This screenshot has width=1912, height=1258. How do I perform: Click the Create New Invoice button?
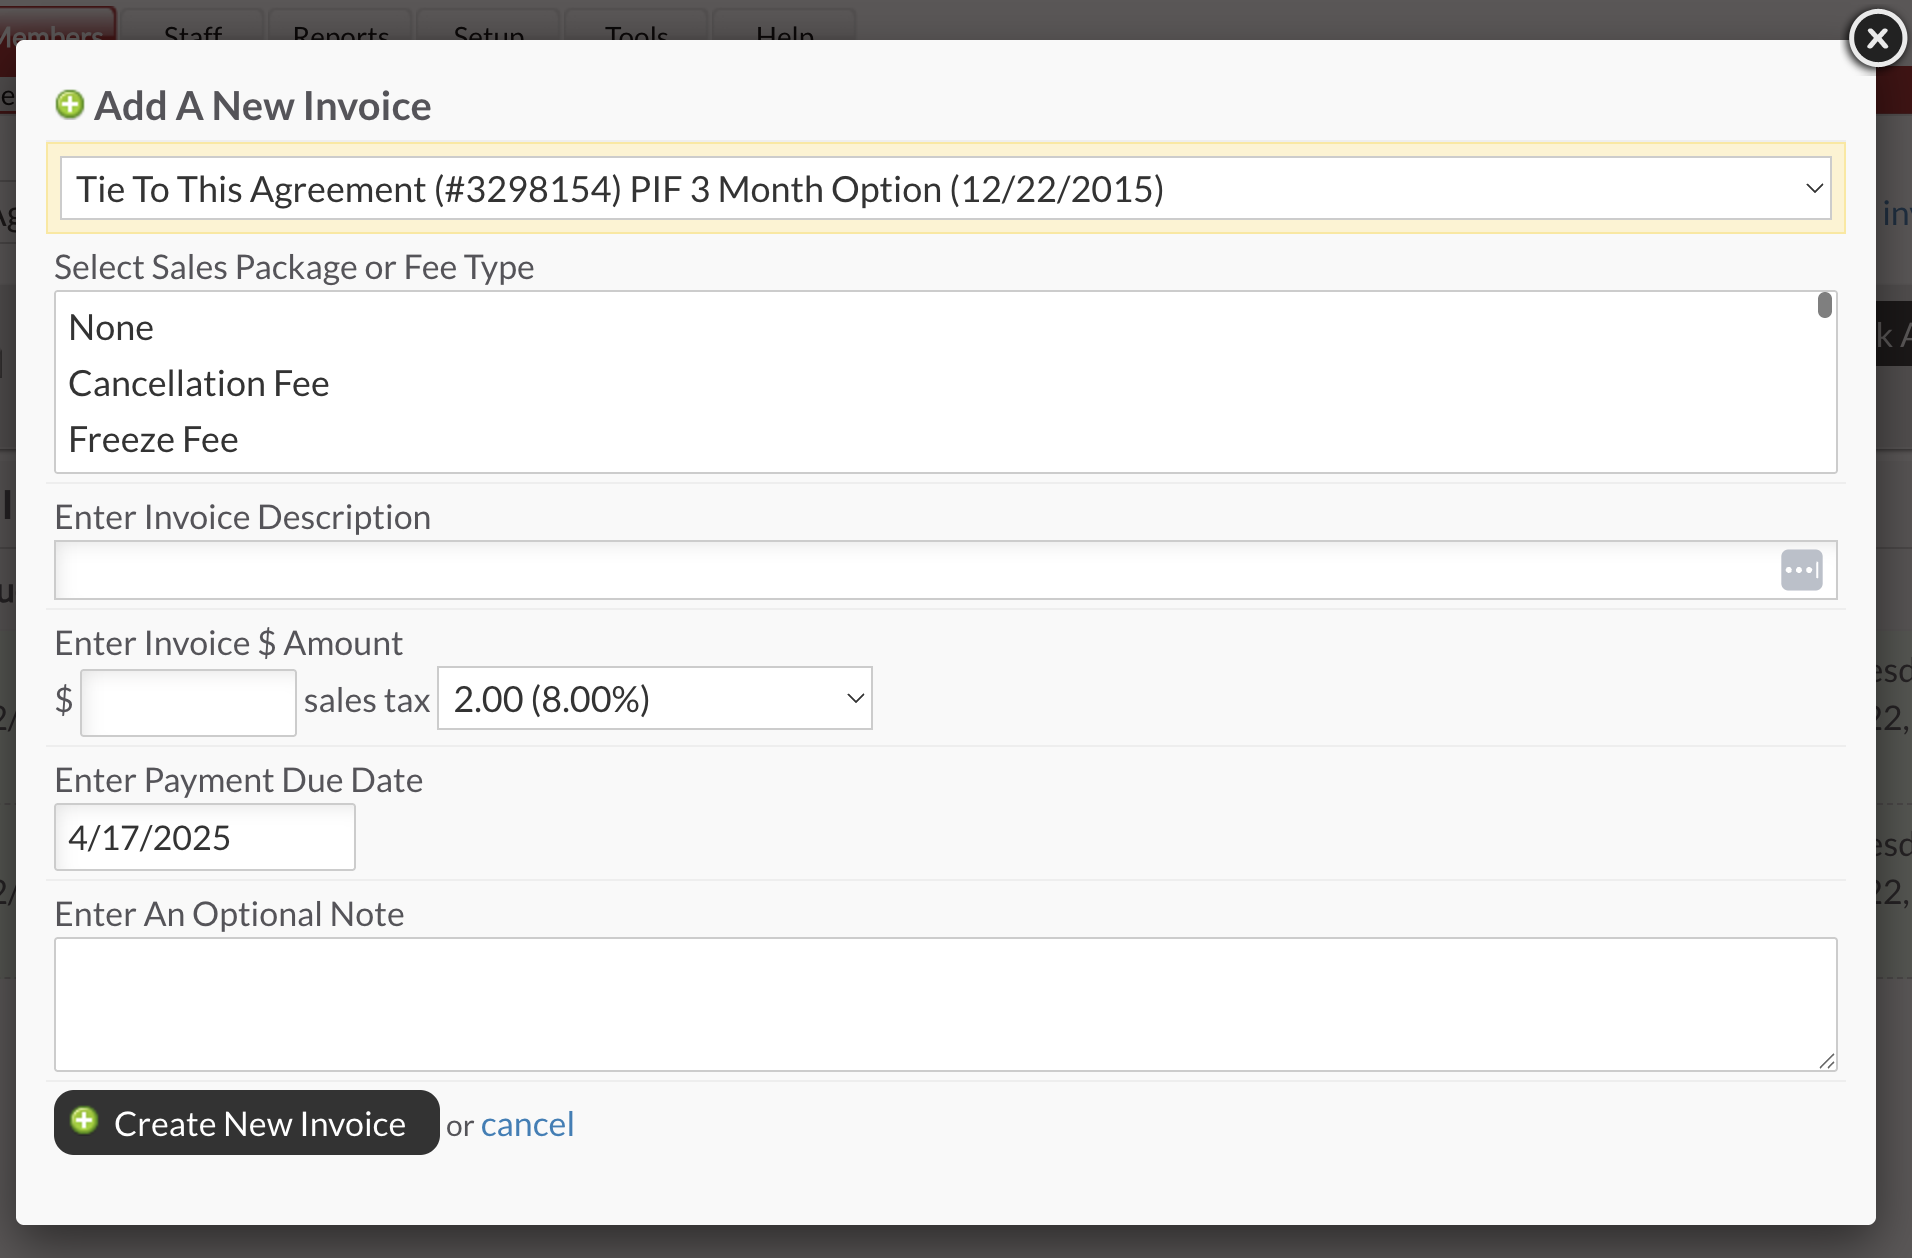[x=246, y=1122]
